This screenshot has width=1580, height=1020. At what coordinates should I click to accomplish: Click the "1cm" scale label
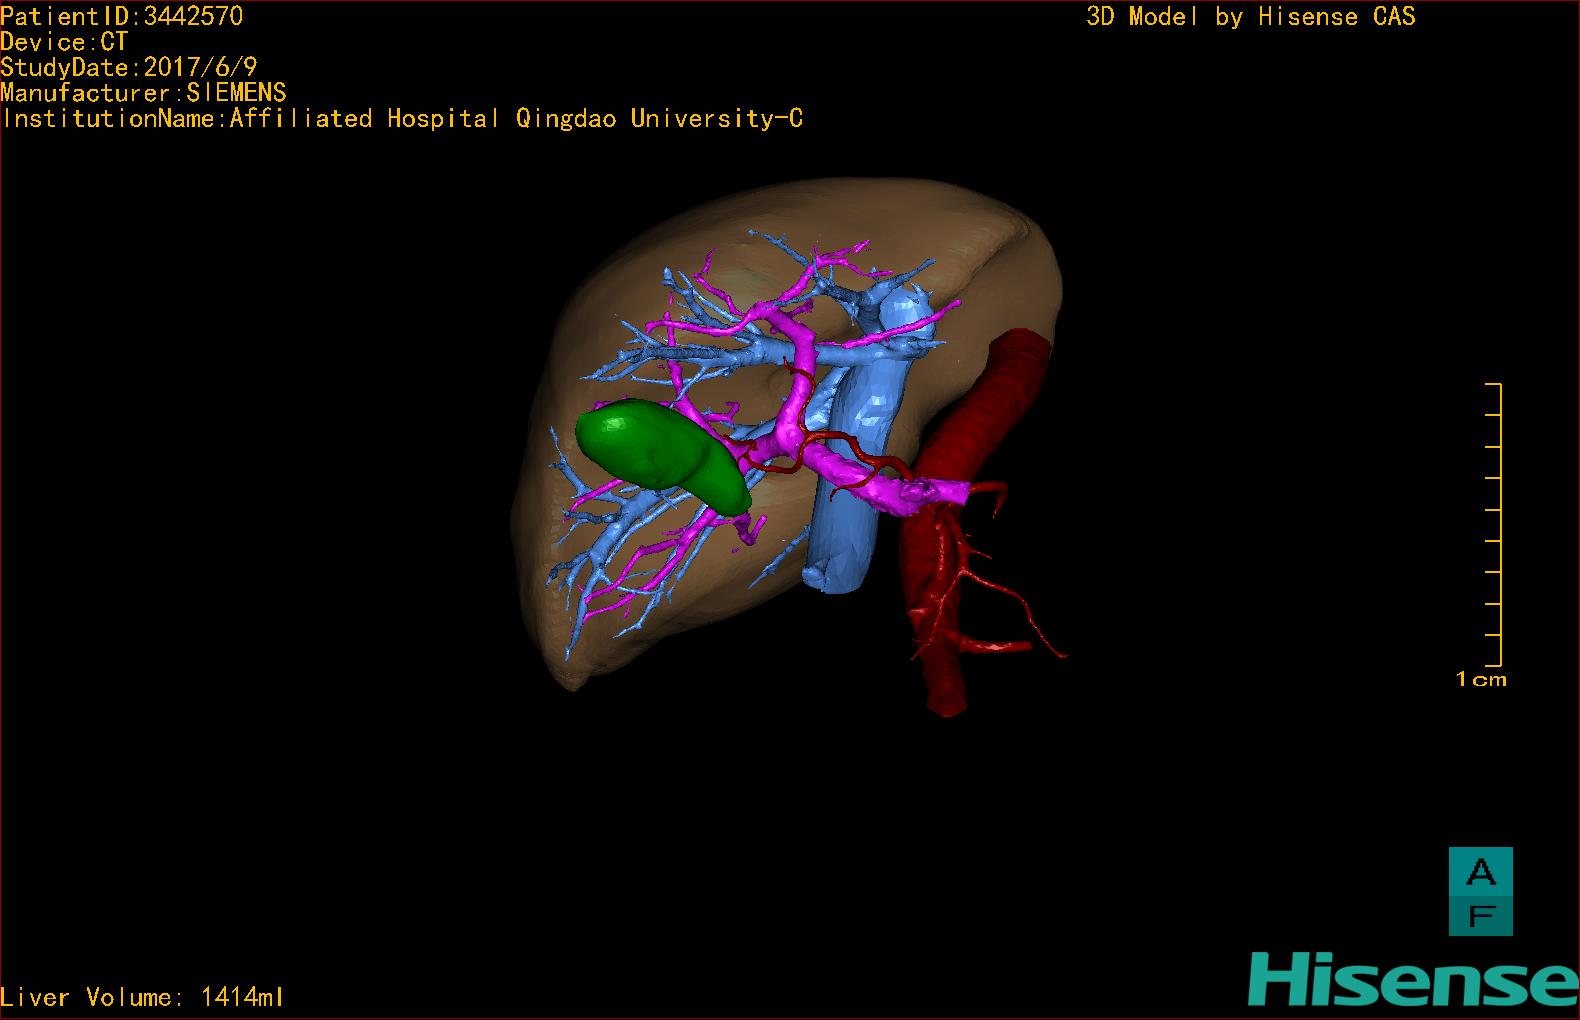tap(1481, 679)
